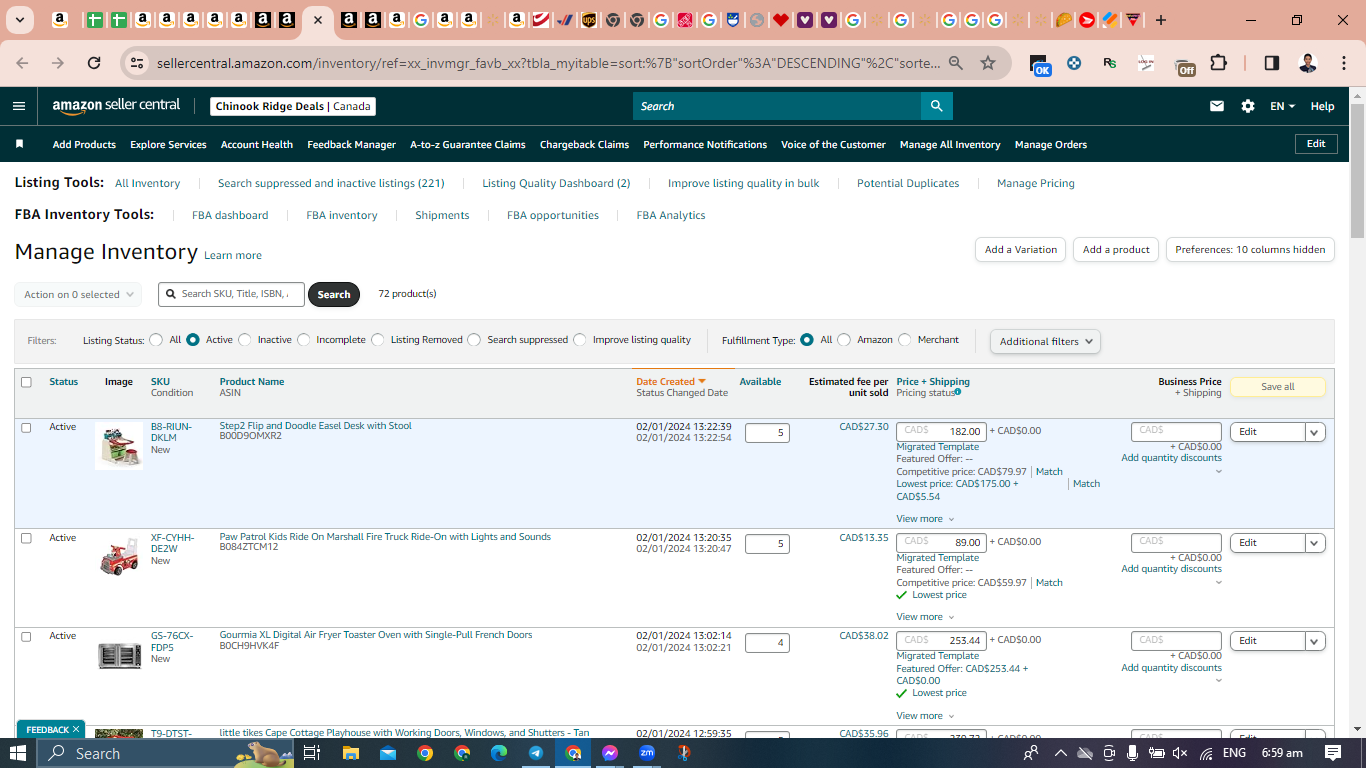Image resolution: width=1366 pixels, height=768 pixels.
Task: Open File Explorer from the taskbar
Action: point(351,753)
